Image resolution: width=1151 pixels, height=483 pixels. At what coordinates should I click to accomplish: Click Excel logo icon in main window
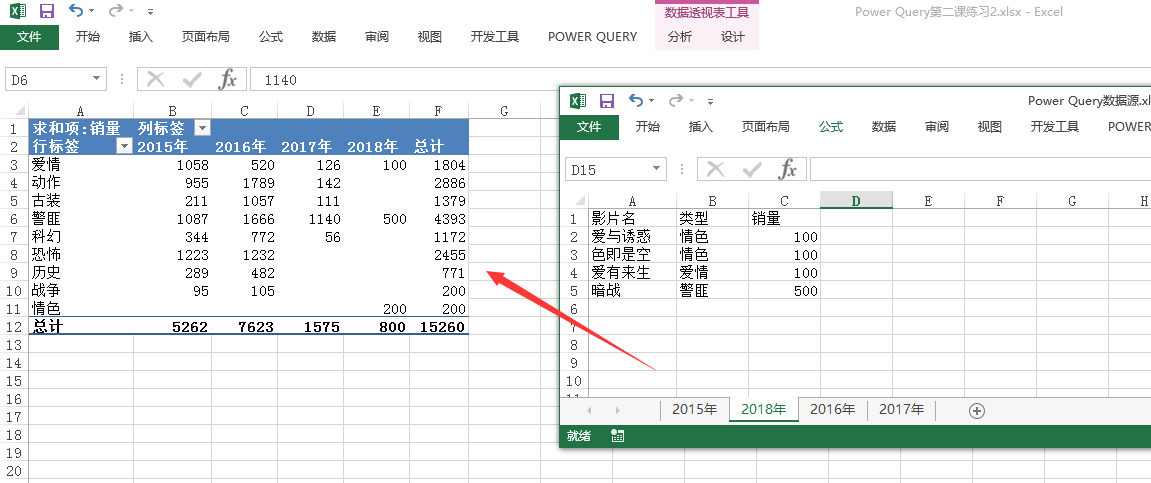(19, 11)
